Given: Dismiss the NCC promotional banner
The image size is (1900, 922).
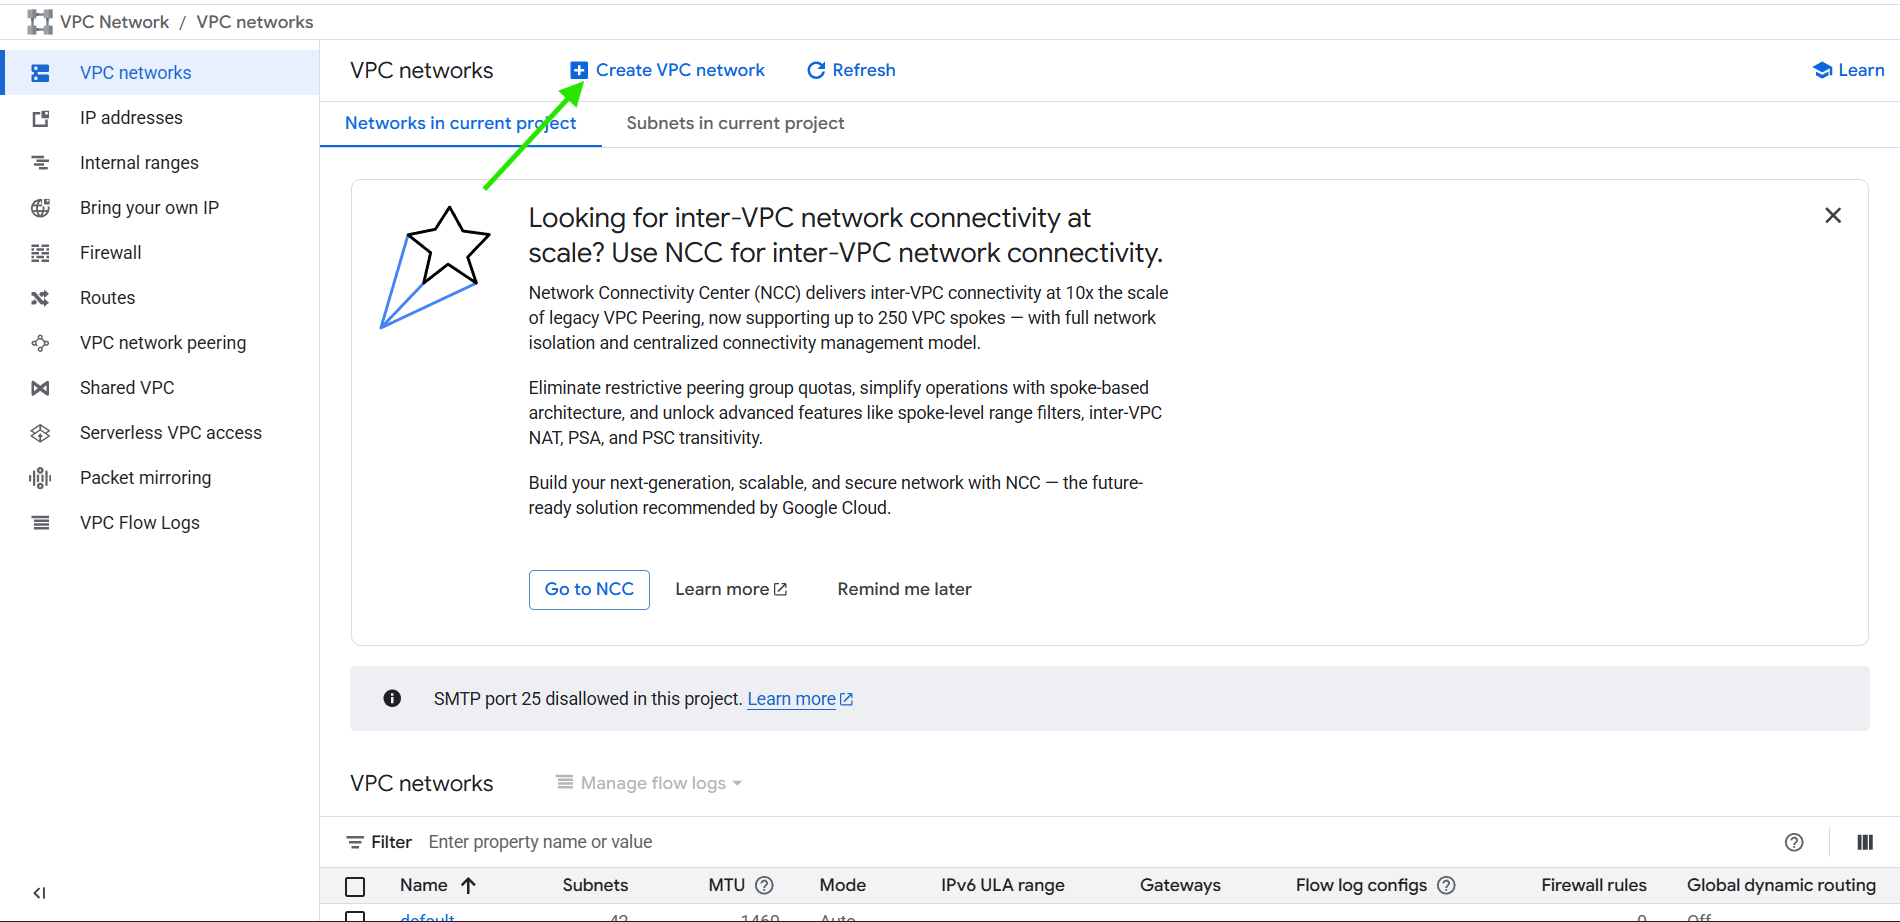Looking at the screenshot, I should [x=1832, y=216].
